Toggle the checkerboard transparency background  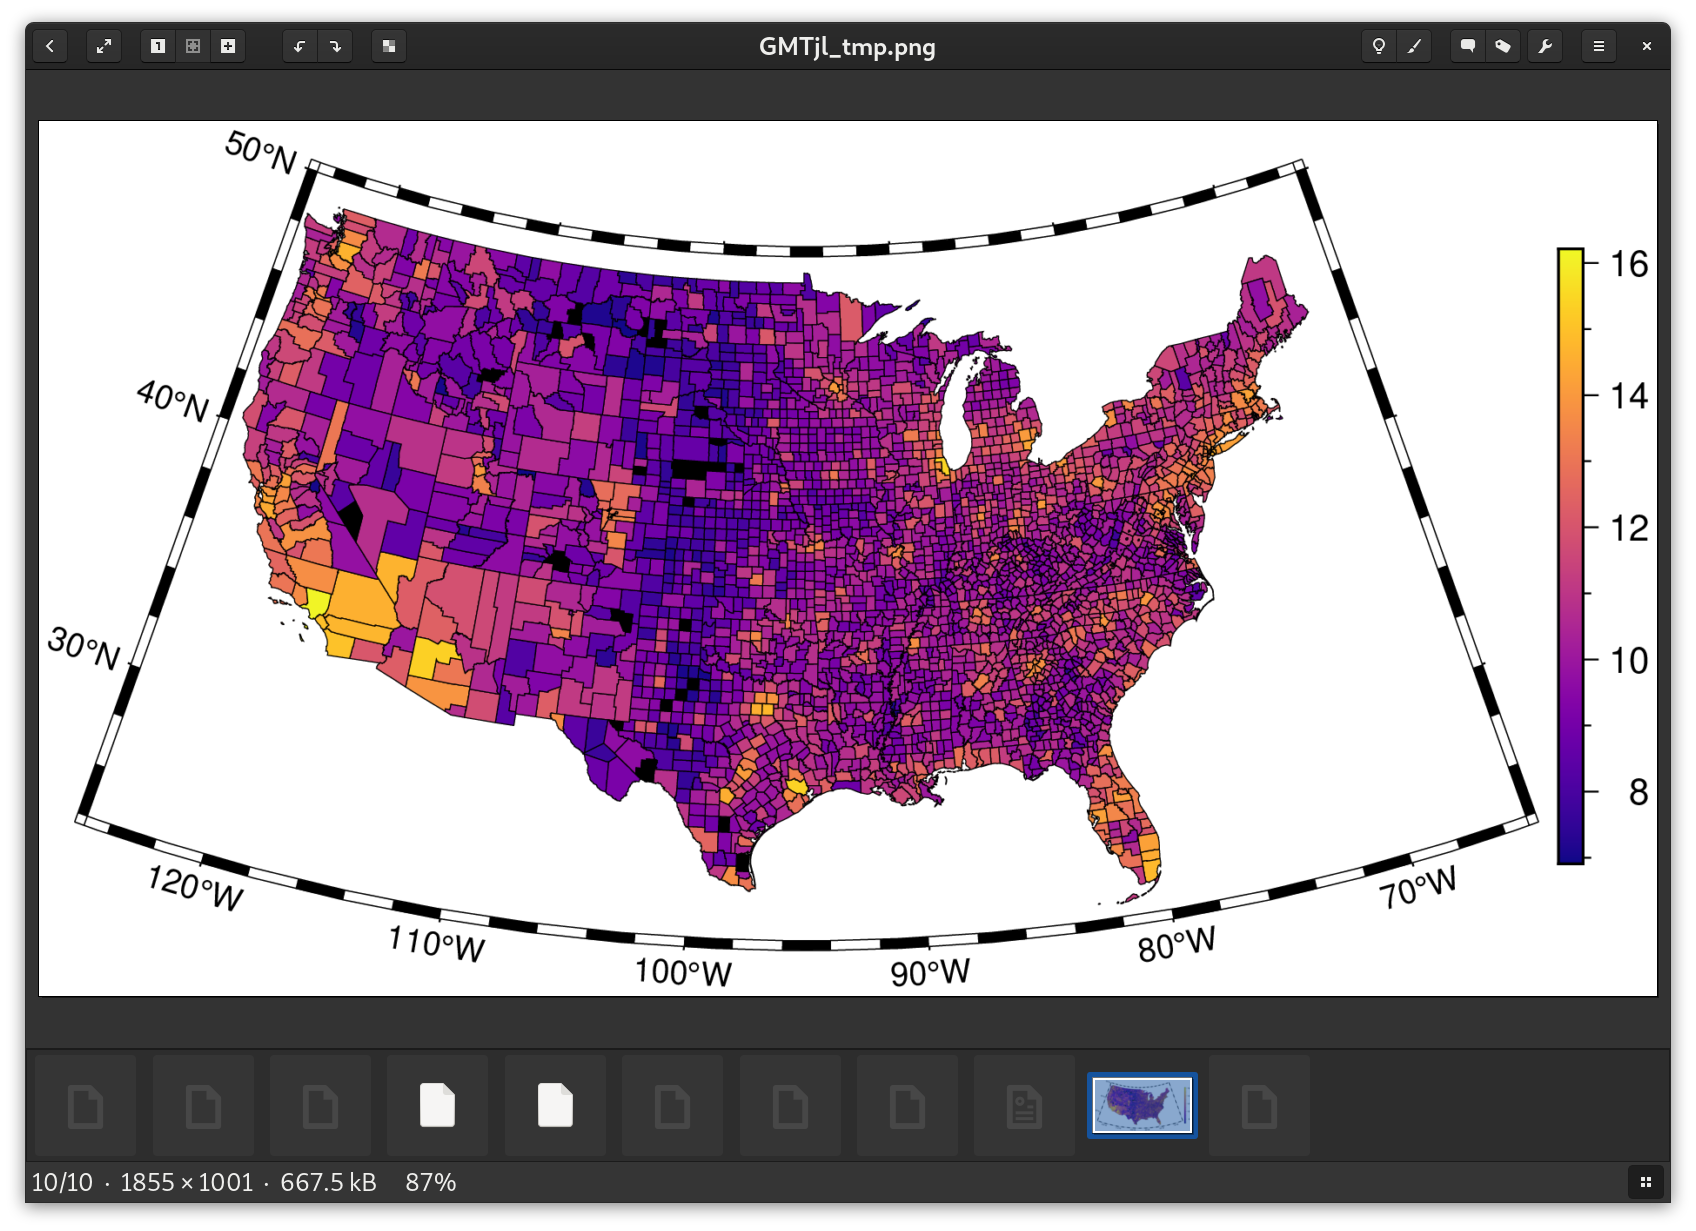click(x=389, y=46)
